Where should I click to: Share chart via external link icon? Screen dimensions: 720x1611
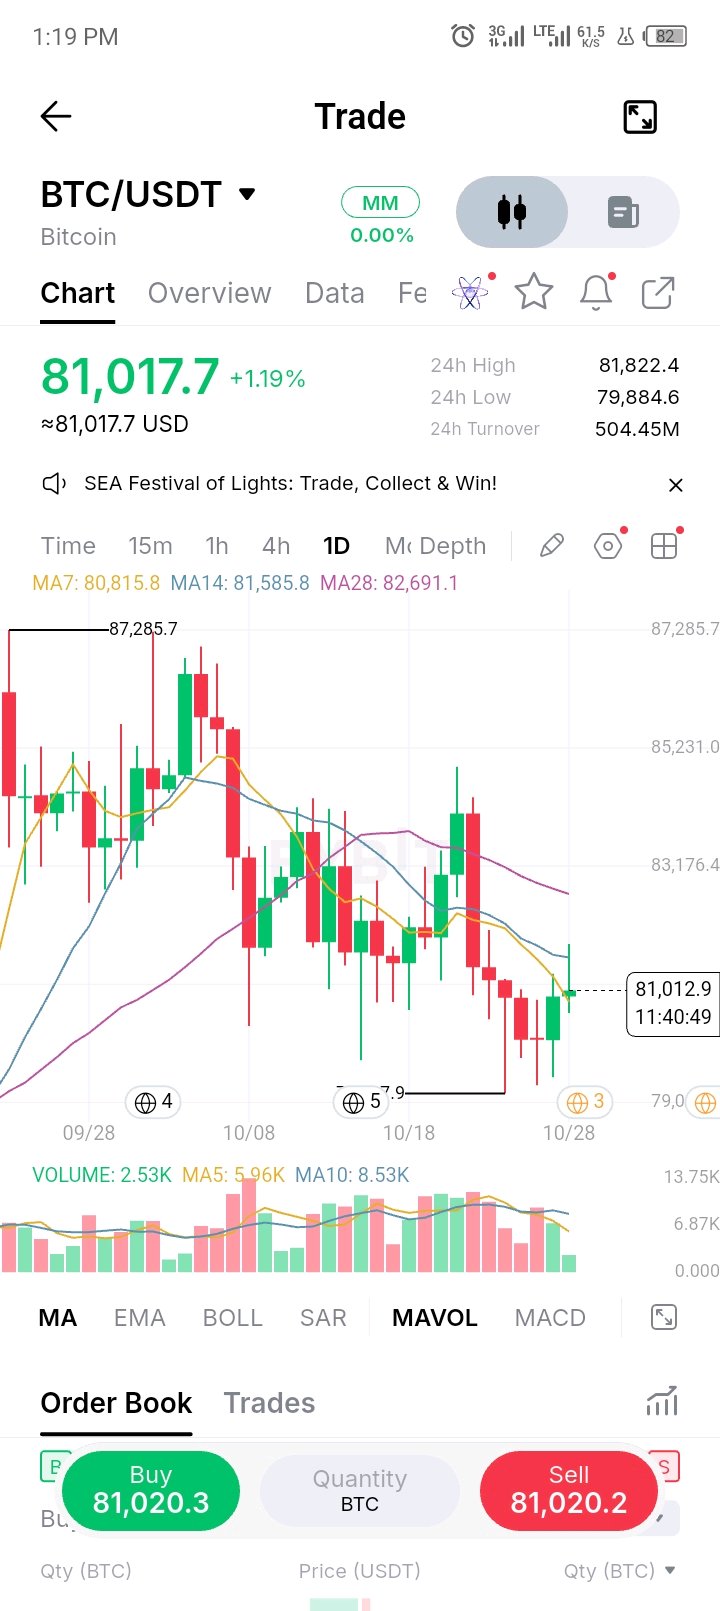tap(658, 293)
